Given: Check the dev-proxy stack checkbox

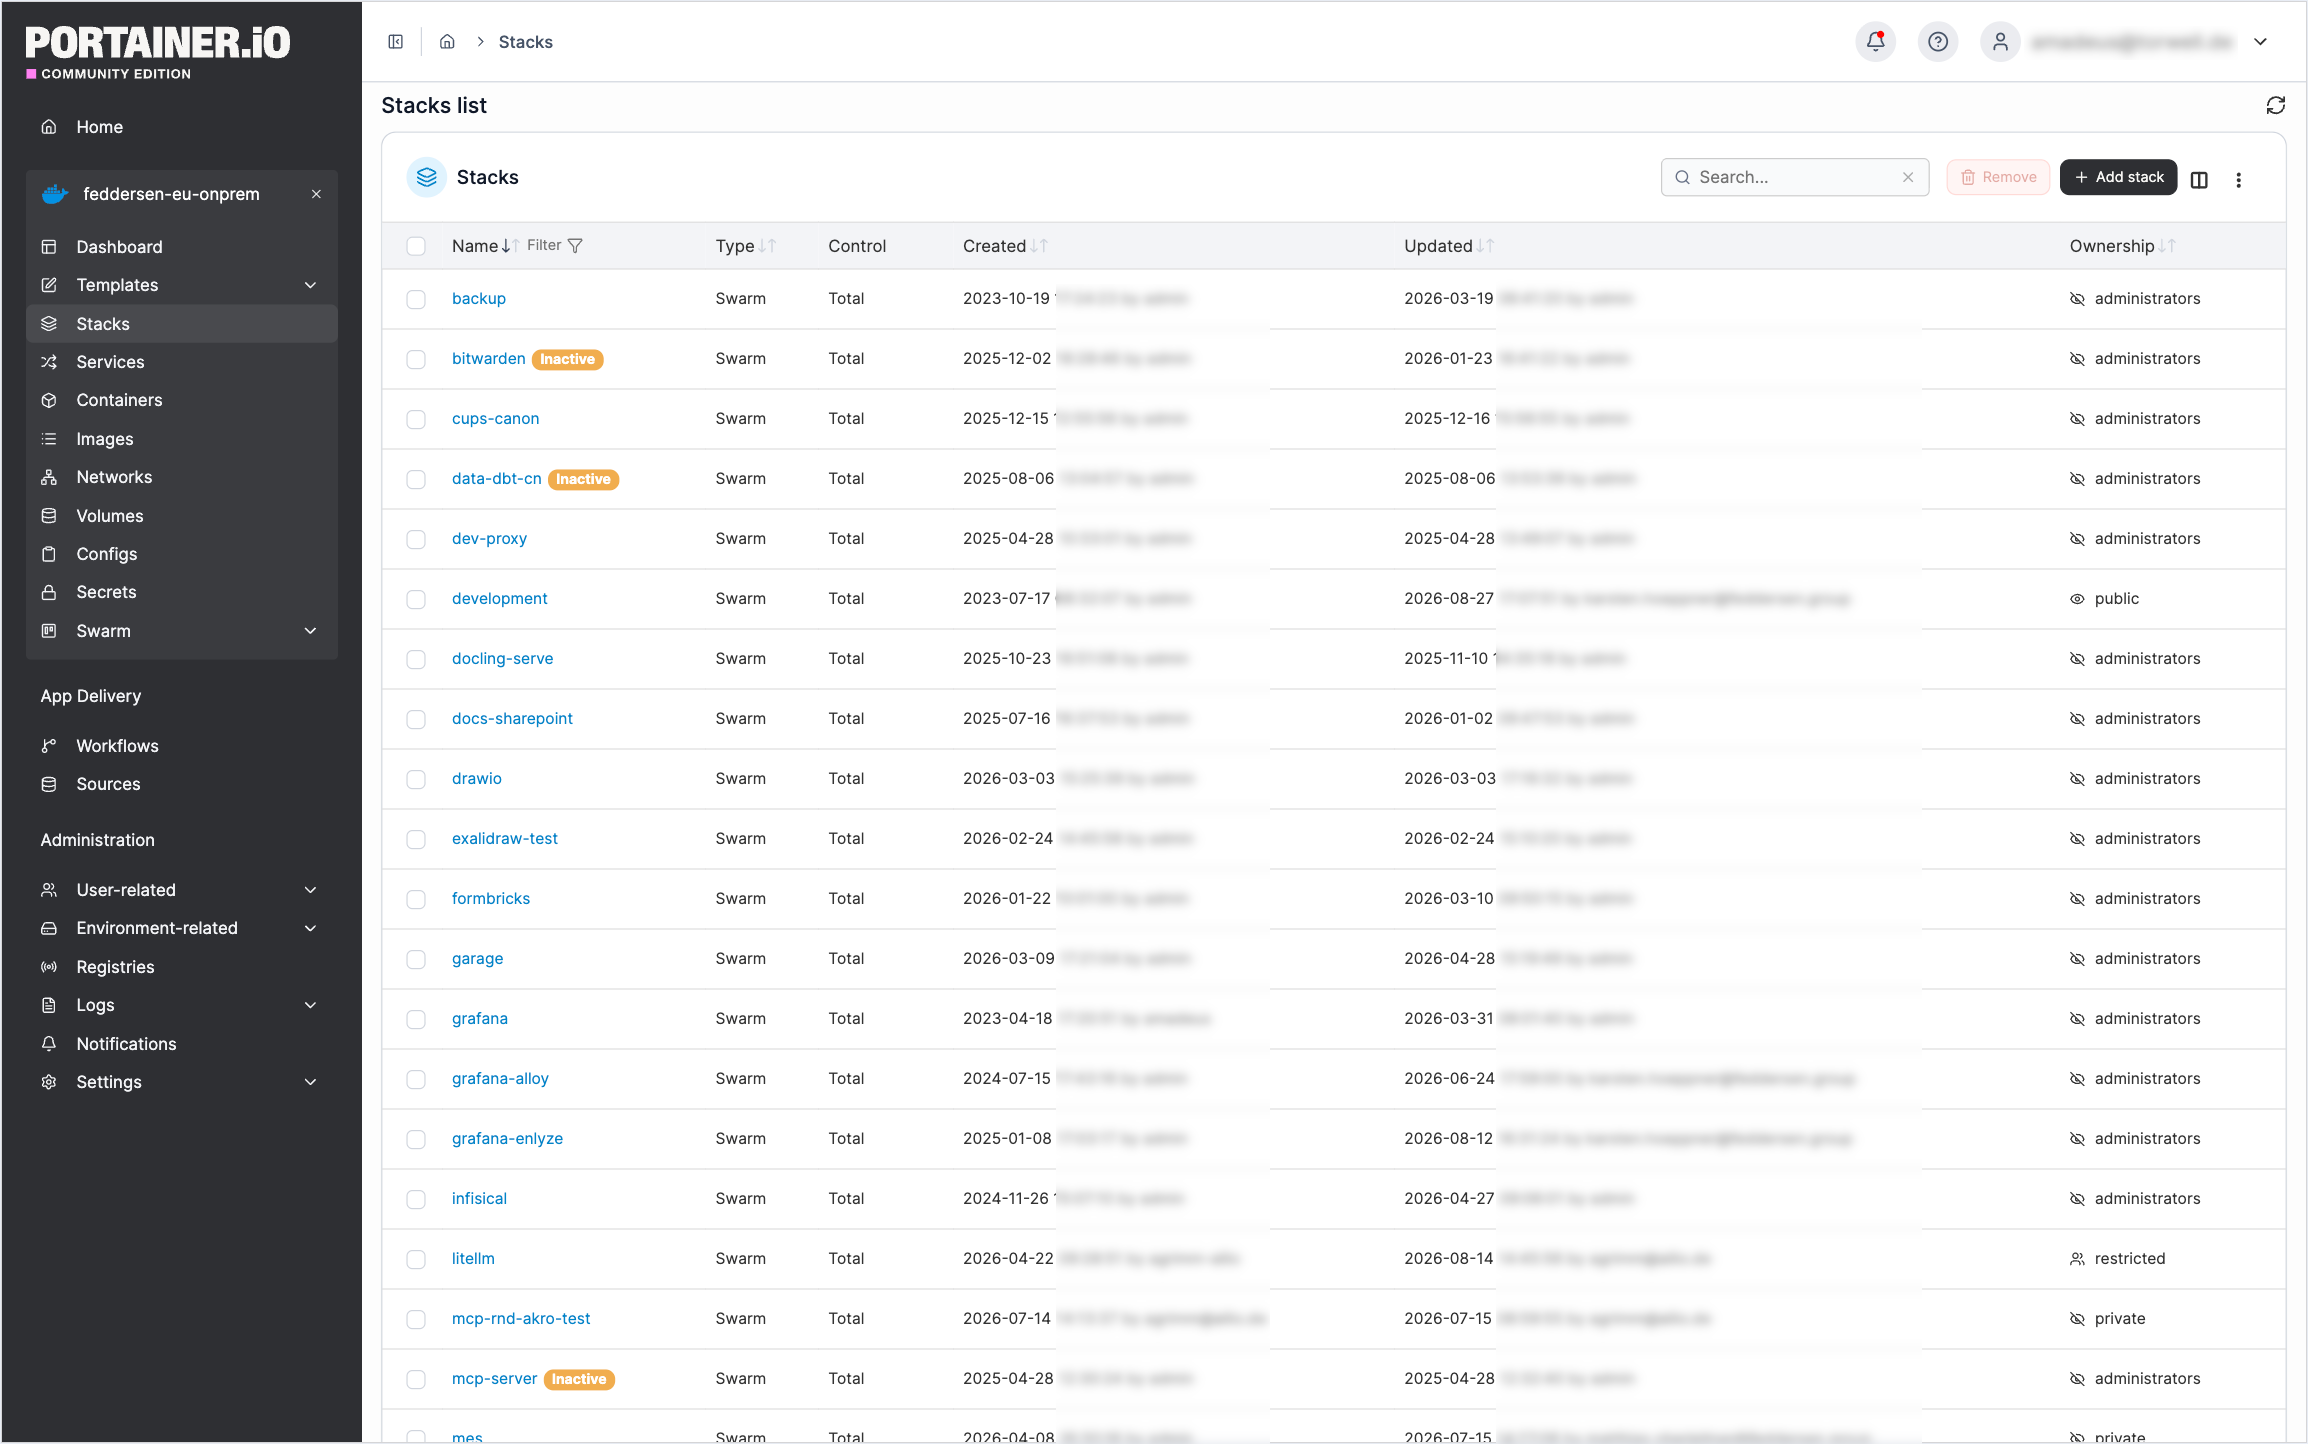Looking at the screenshot, I should tap(416, 539).
